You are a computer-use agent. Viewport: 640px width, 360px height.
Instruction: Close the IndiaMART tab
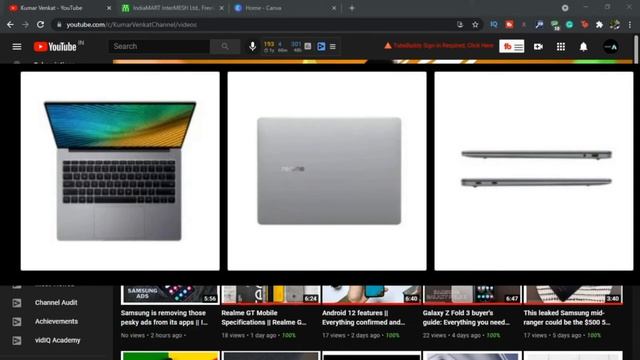[x=222, y=8]
